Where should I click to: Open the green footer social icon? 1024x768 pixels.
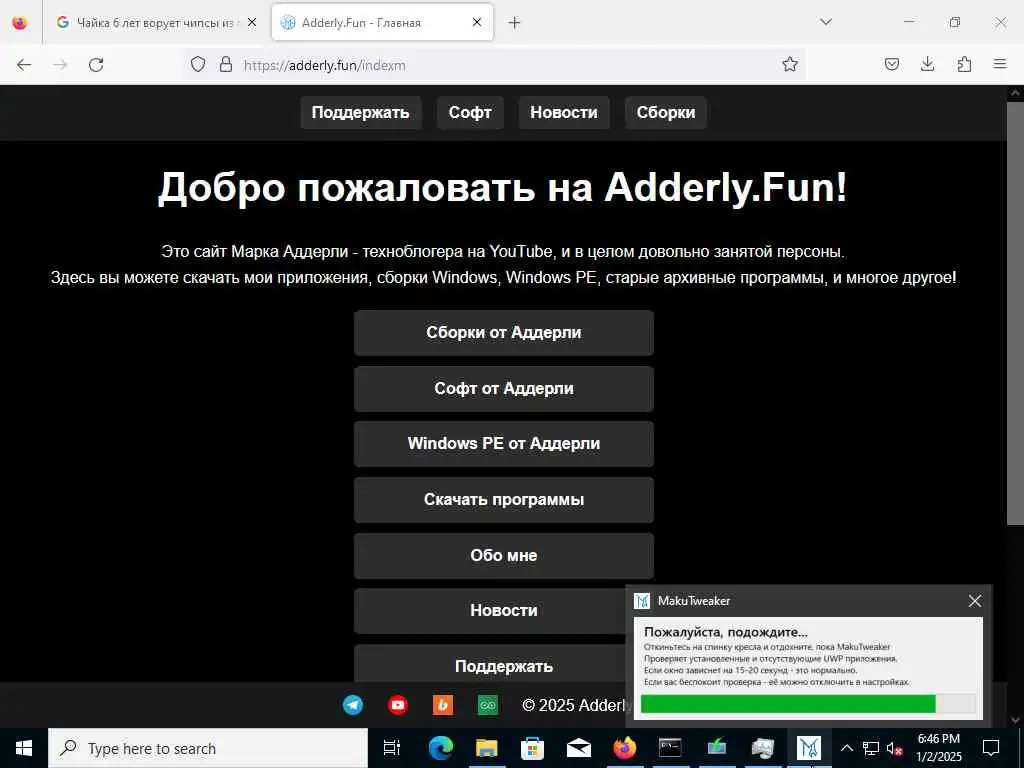pyautogui.click(x=488, y=705)
